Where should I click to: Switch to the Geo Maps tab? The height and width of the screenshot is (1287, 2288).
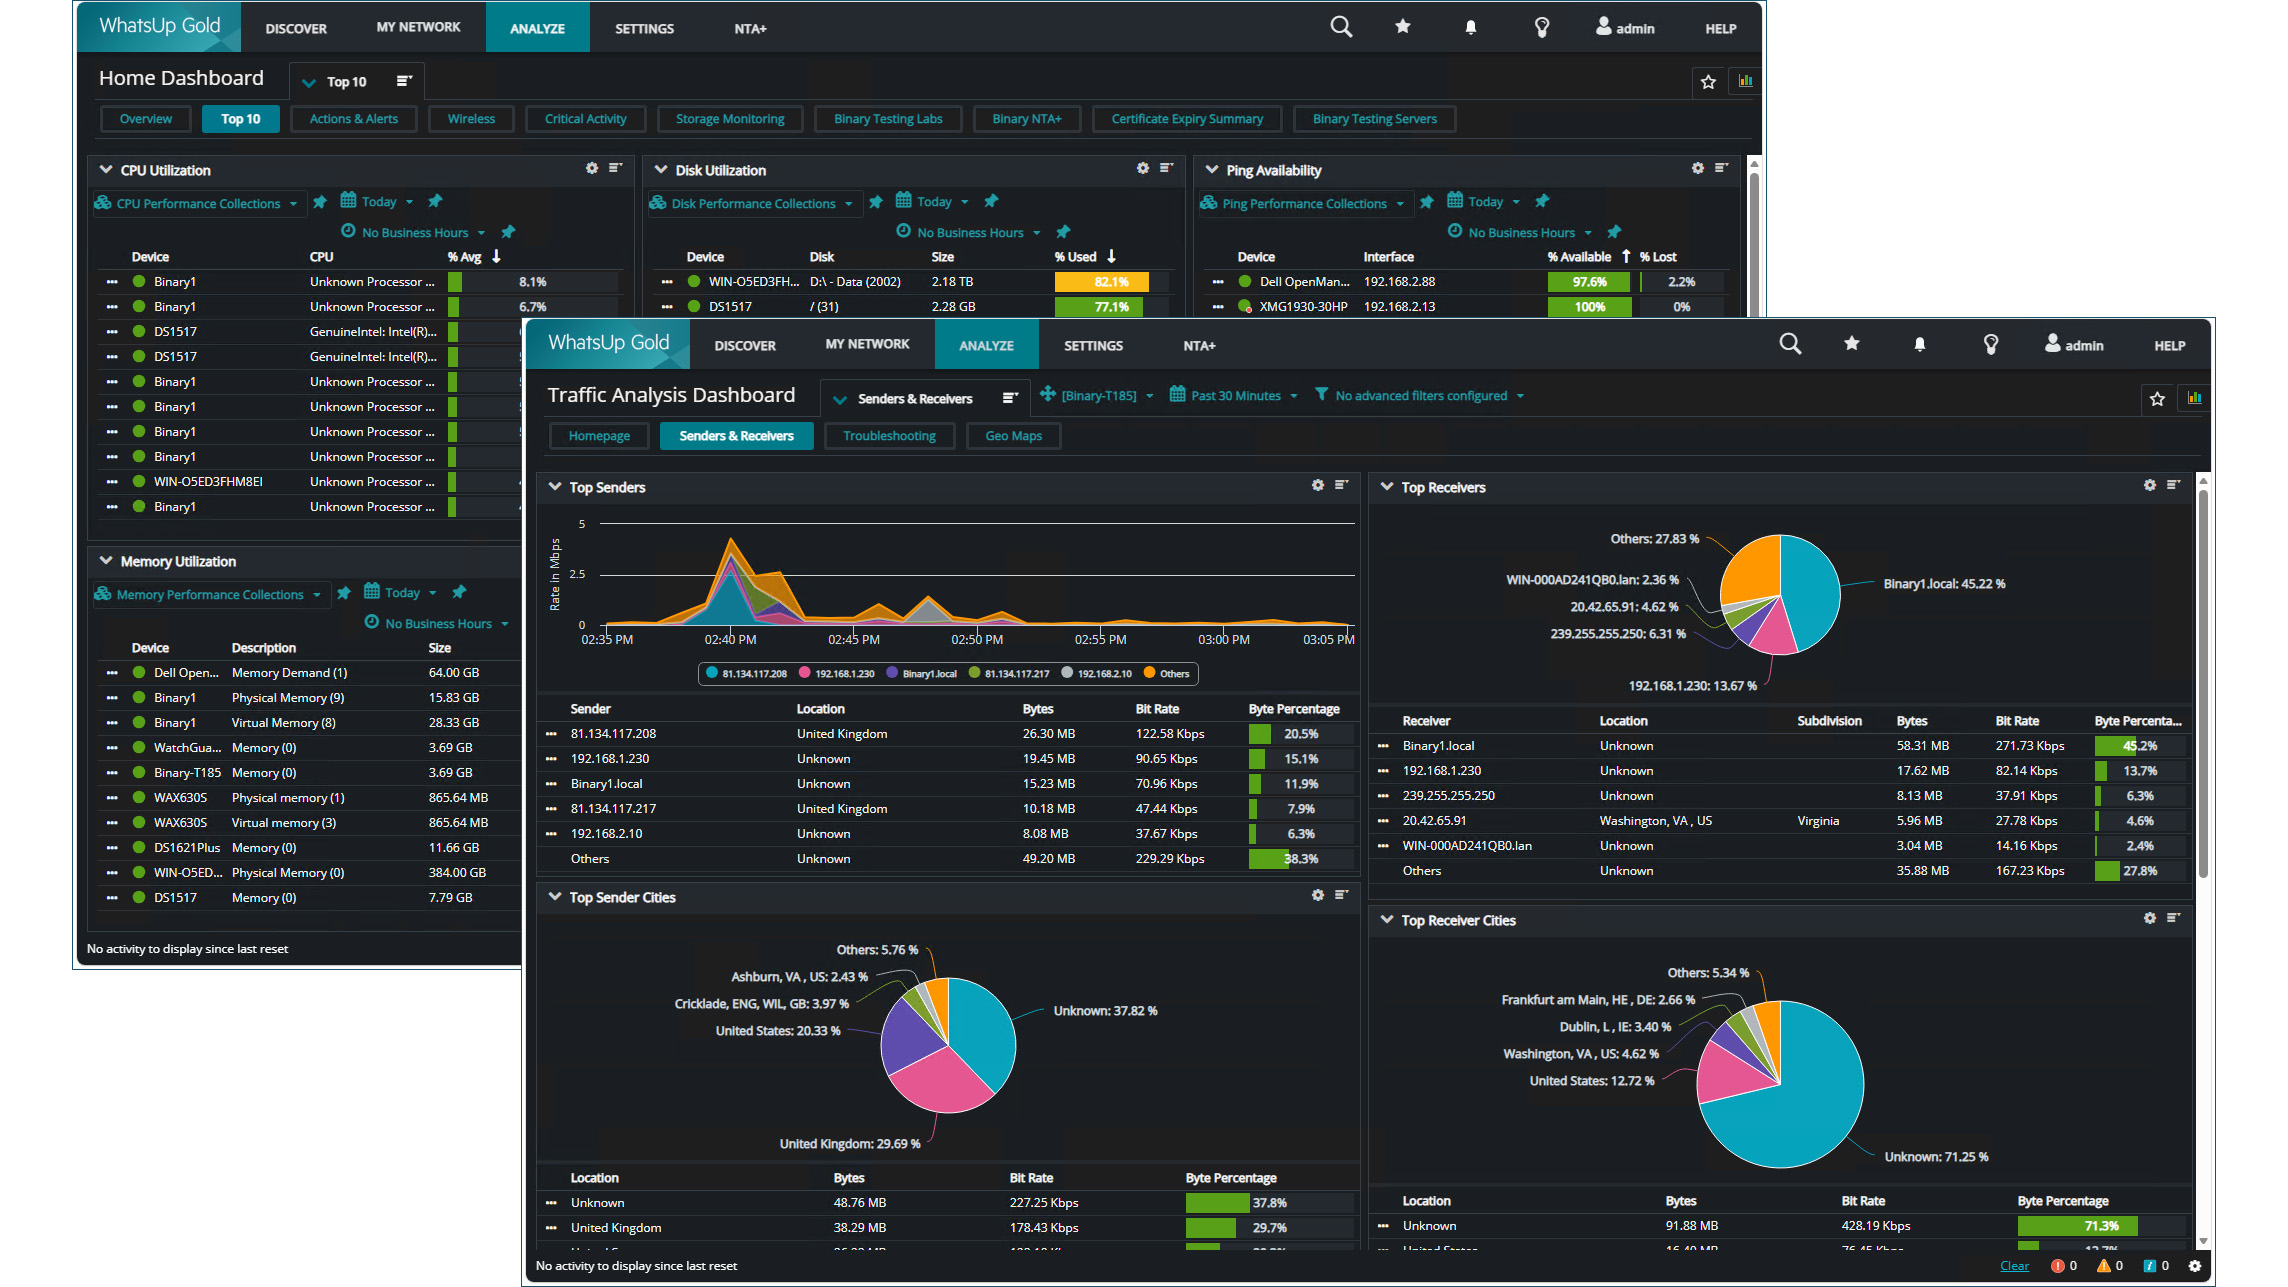pyautogui.click(x=1013, y=436)
